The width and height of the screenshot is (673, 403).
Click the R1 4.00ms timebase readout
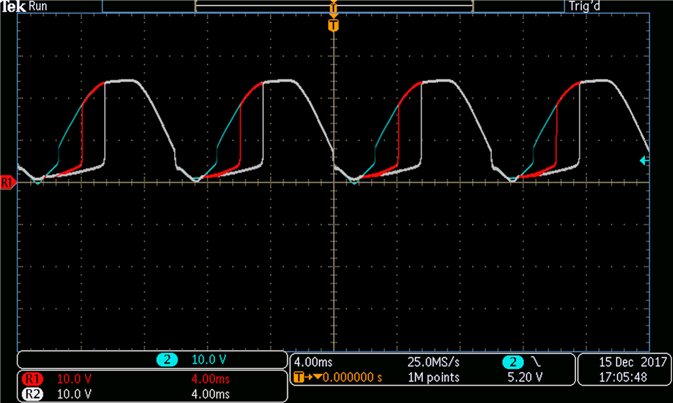click(210, 379)
